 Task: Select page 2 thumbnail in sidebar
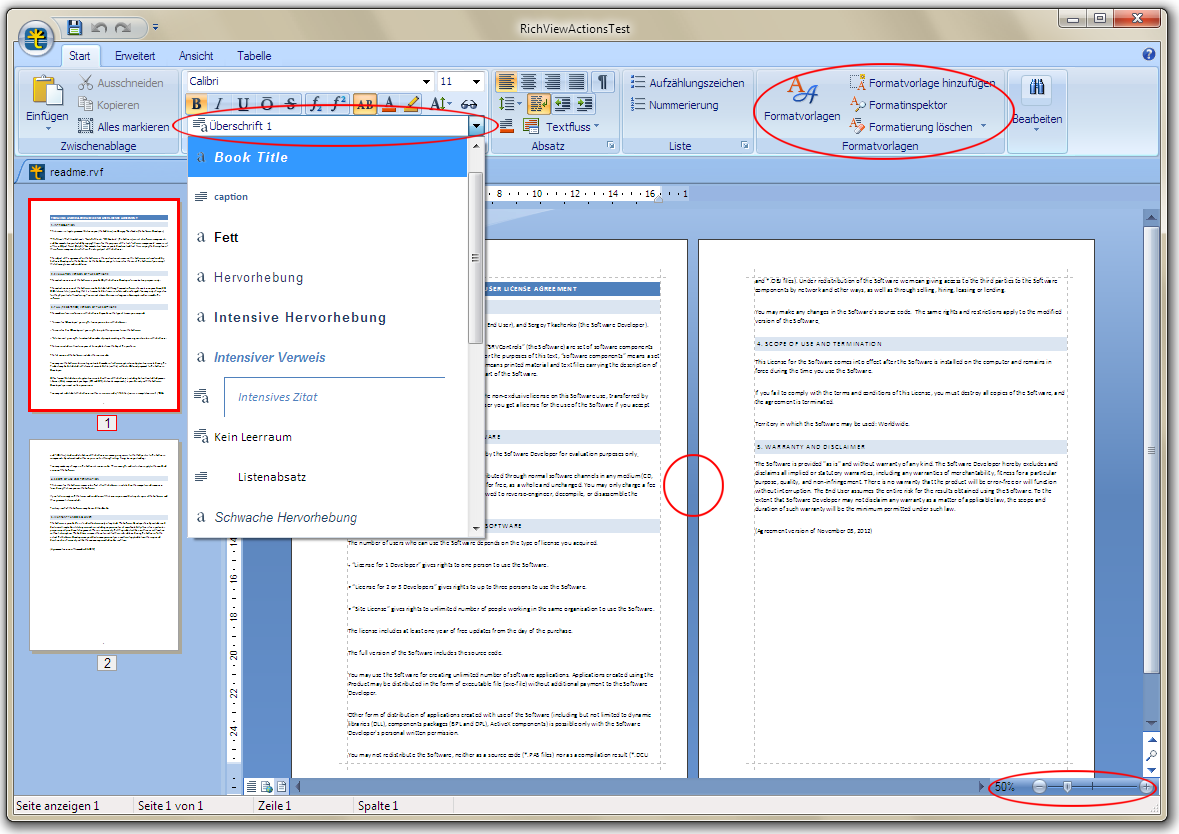pos(104,545)
